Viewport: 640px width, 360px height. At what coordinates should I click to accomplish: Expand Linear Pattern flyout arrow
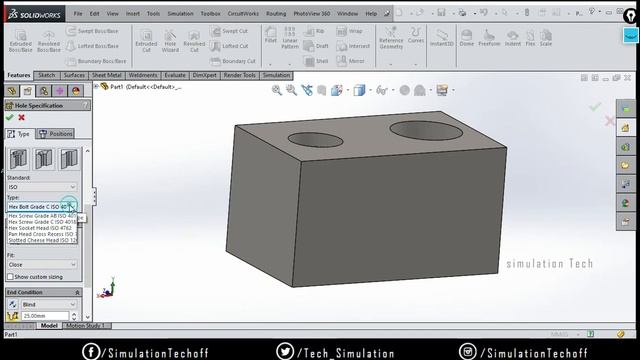pyautogui.click(x=290, y=64)
